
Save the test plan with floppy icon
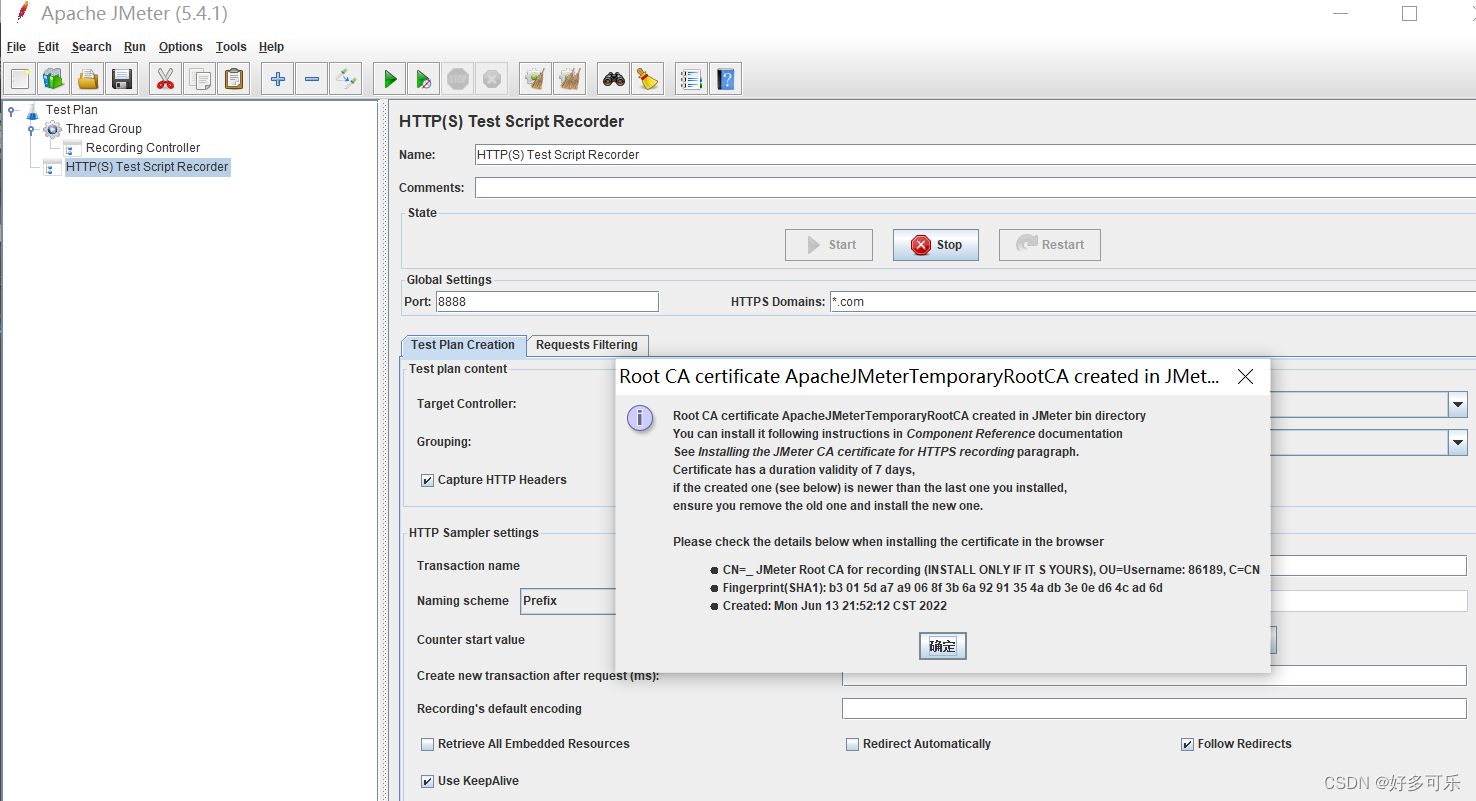(x=122, y=79)
